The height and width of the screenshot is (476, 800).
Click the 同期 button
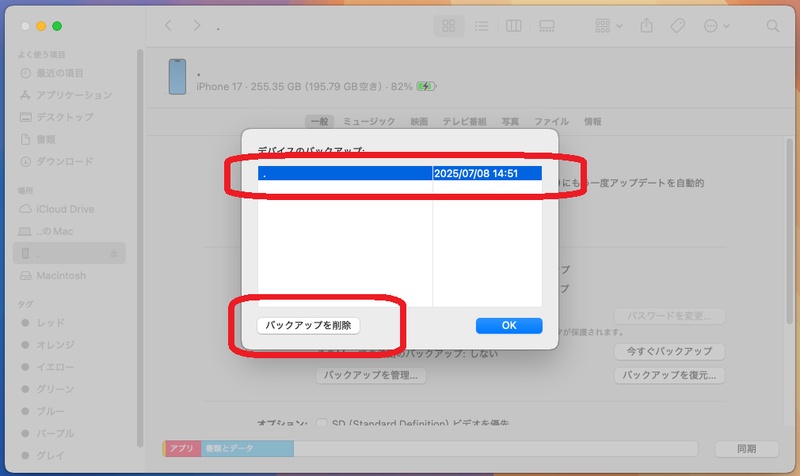click(746, 448)
